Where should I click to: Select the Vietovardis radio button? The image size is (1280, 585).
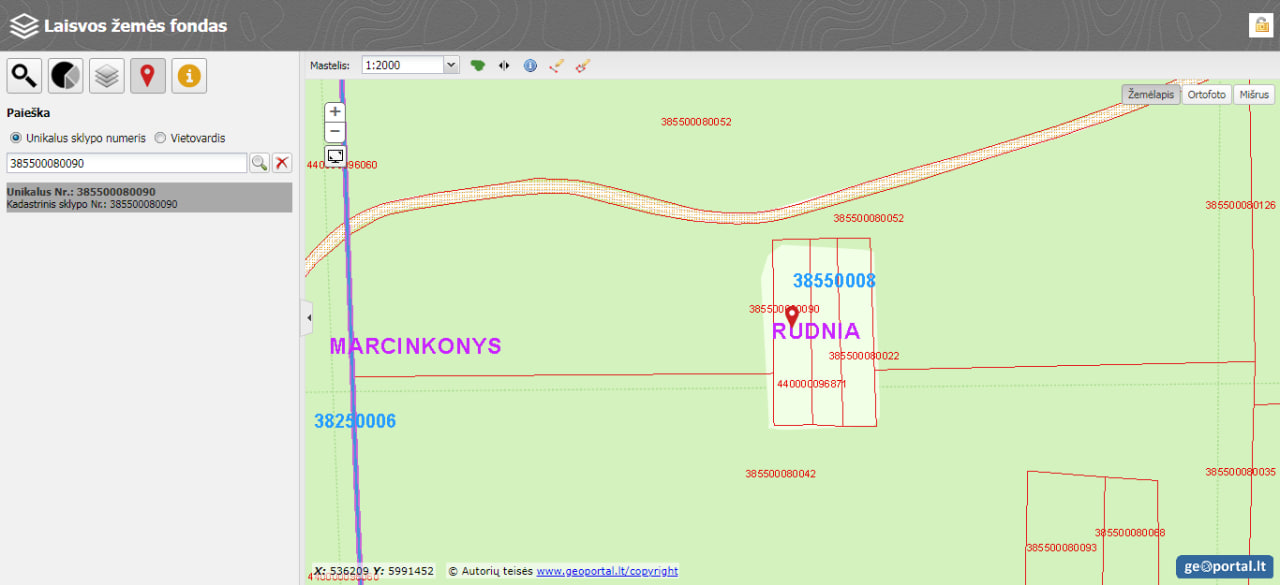point(160,138)
